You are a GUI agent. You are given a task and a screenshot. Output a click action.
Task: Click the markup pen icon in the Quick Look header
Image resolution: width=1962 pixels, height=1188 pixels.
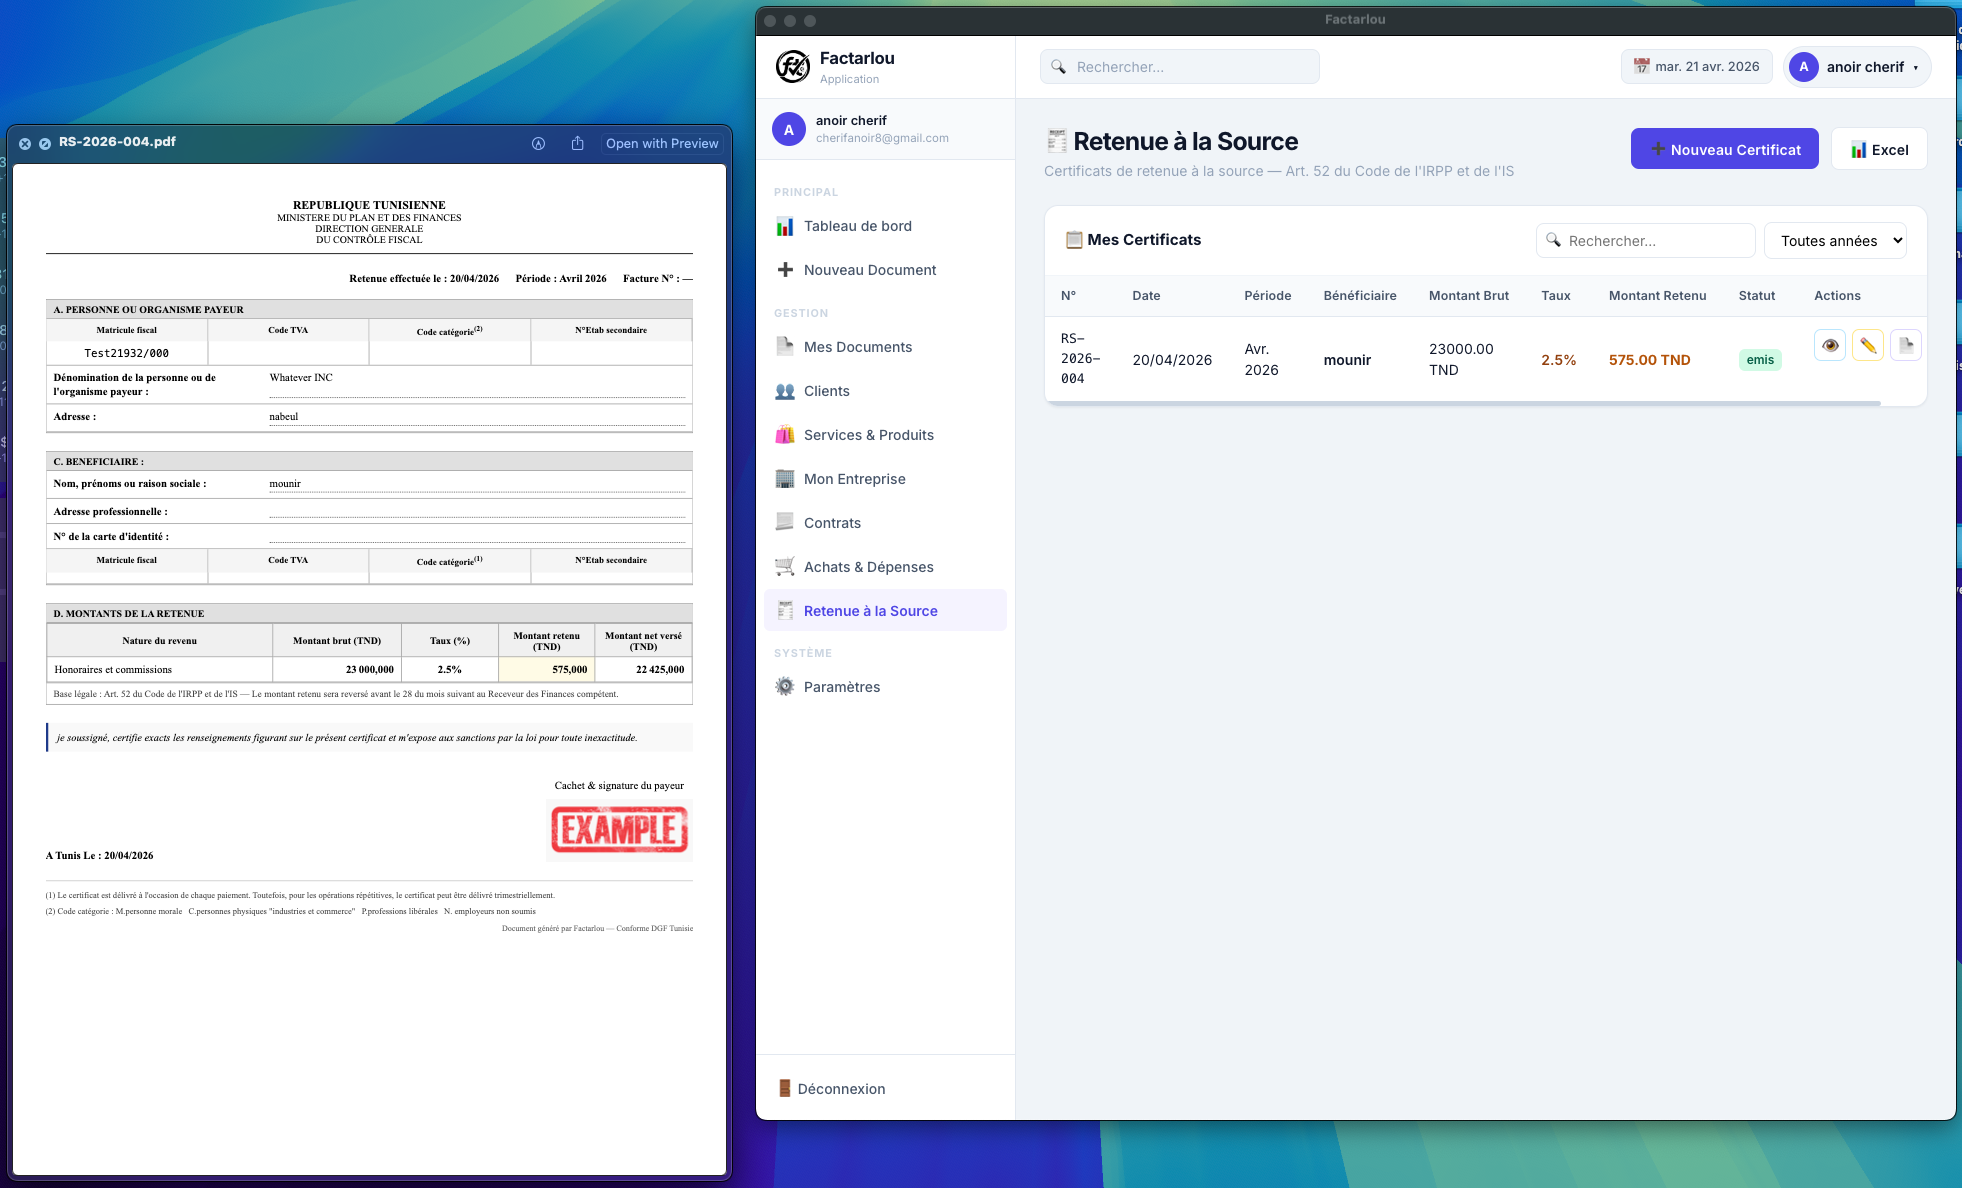coord(538,143)
